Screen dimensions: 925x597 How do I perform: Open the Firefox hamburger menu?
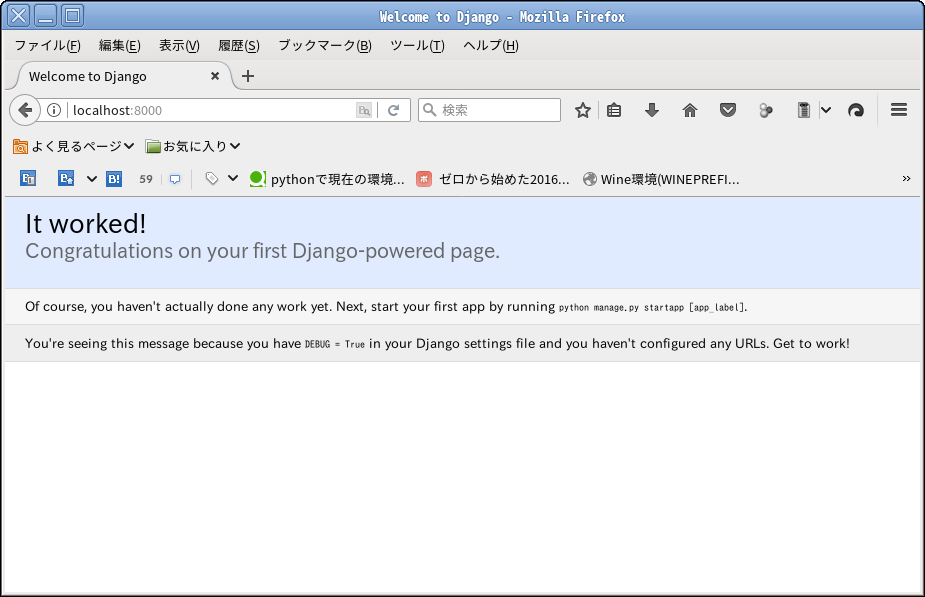tap(899, 110)
